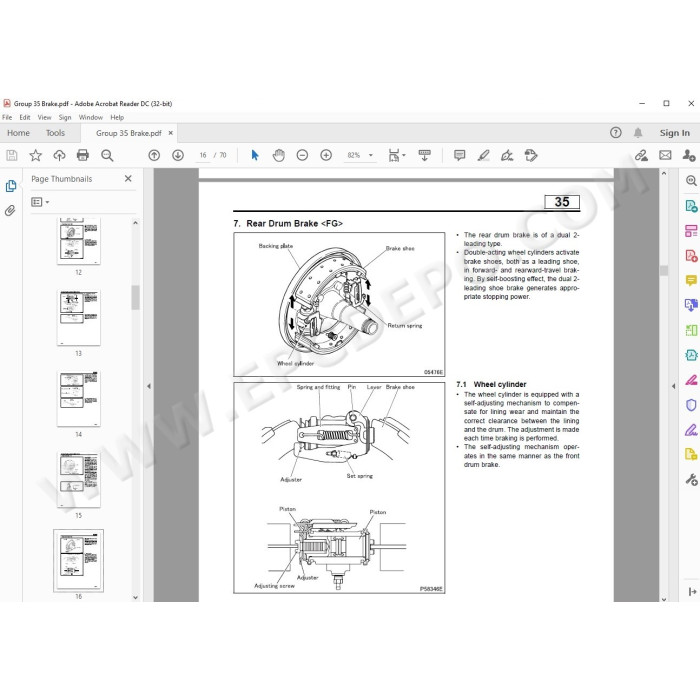
Task: Open the fit page options tool
Action: pyautogui.click(x=396, y=155)
